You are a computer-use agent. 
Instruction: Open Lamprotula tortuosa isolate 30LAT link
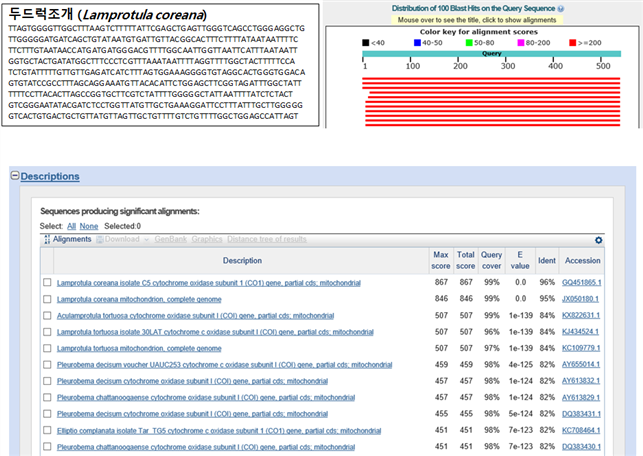215,332
